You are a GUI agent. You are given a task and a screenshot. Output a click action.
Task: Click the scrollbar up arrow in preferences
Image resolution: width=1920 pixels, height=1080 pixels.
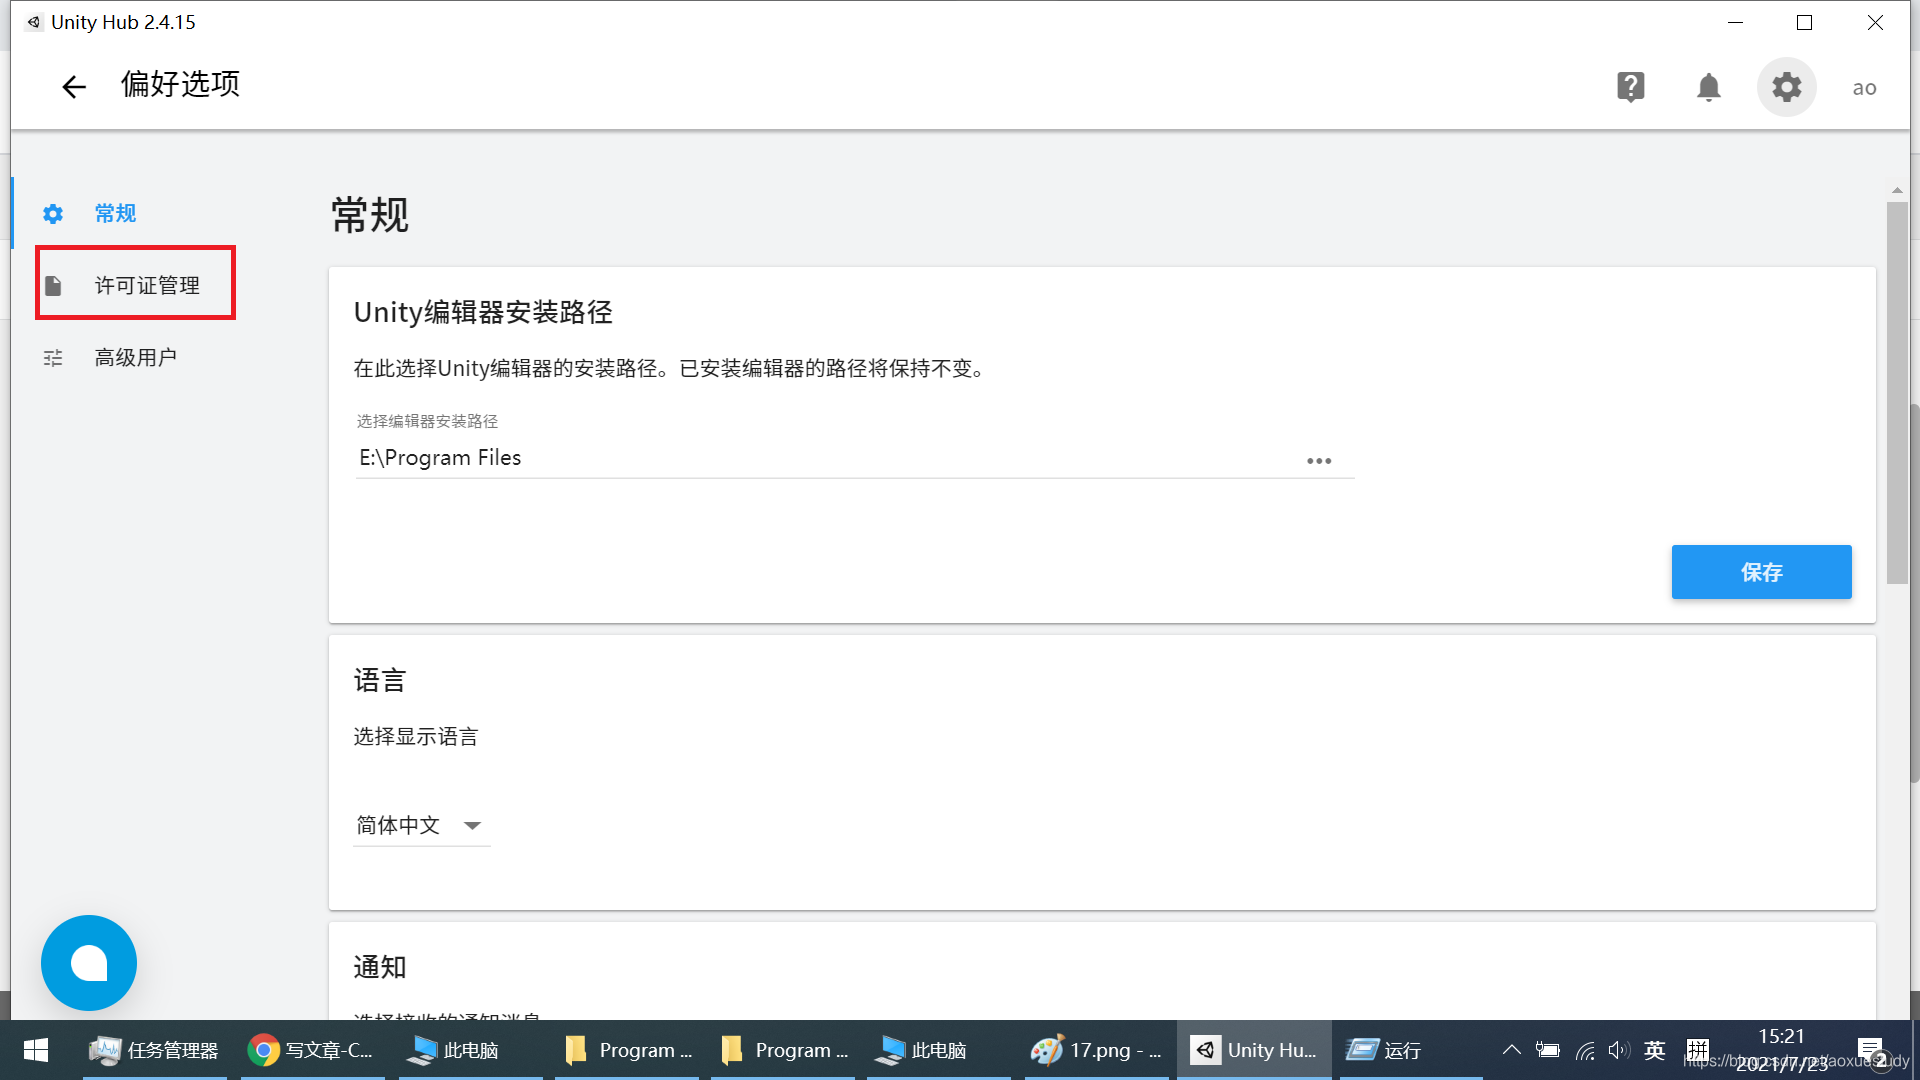(x=1897, y=190)
